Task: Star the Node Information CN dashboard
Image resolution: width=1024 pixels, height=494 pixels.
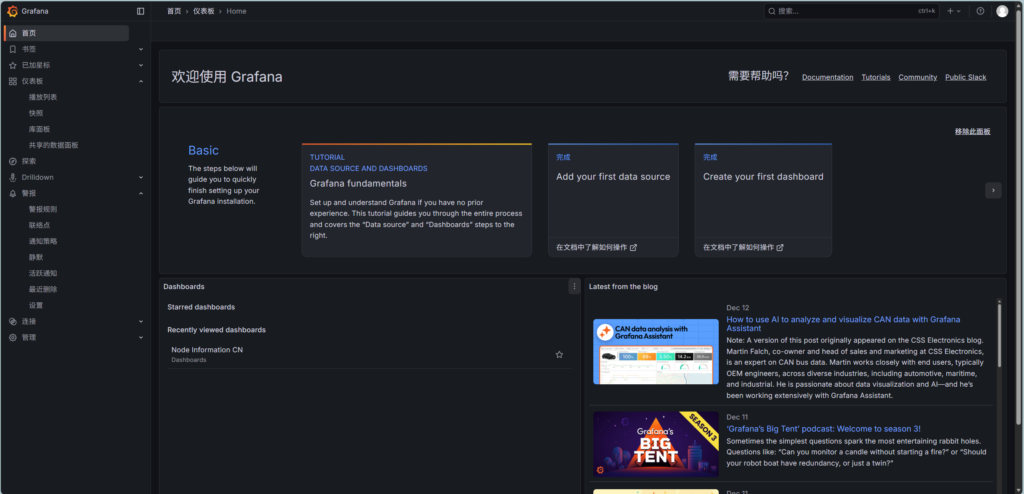Action: [x=559, y=354]
